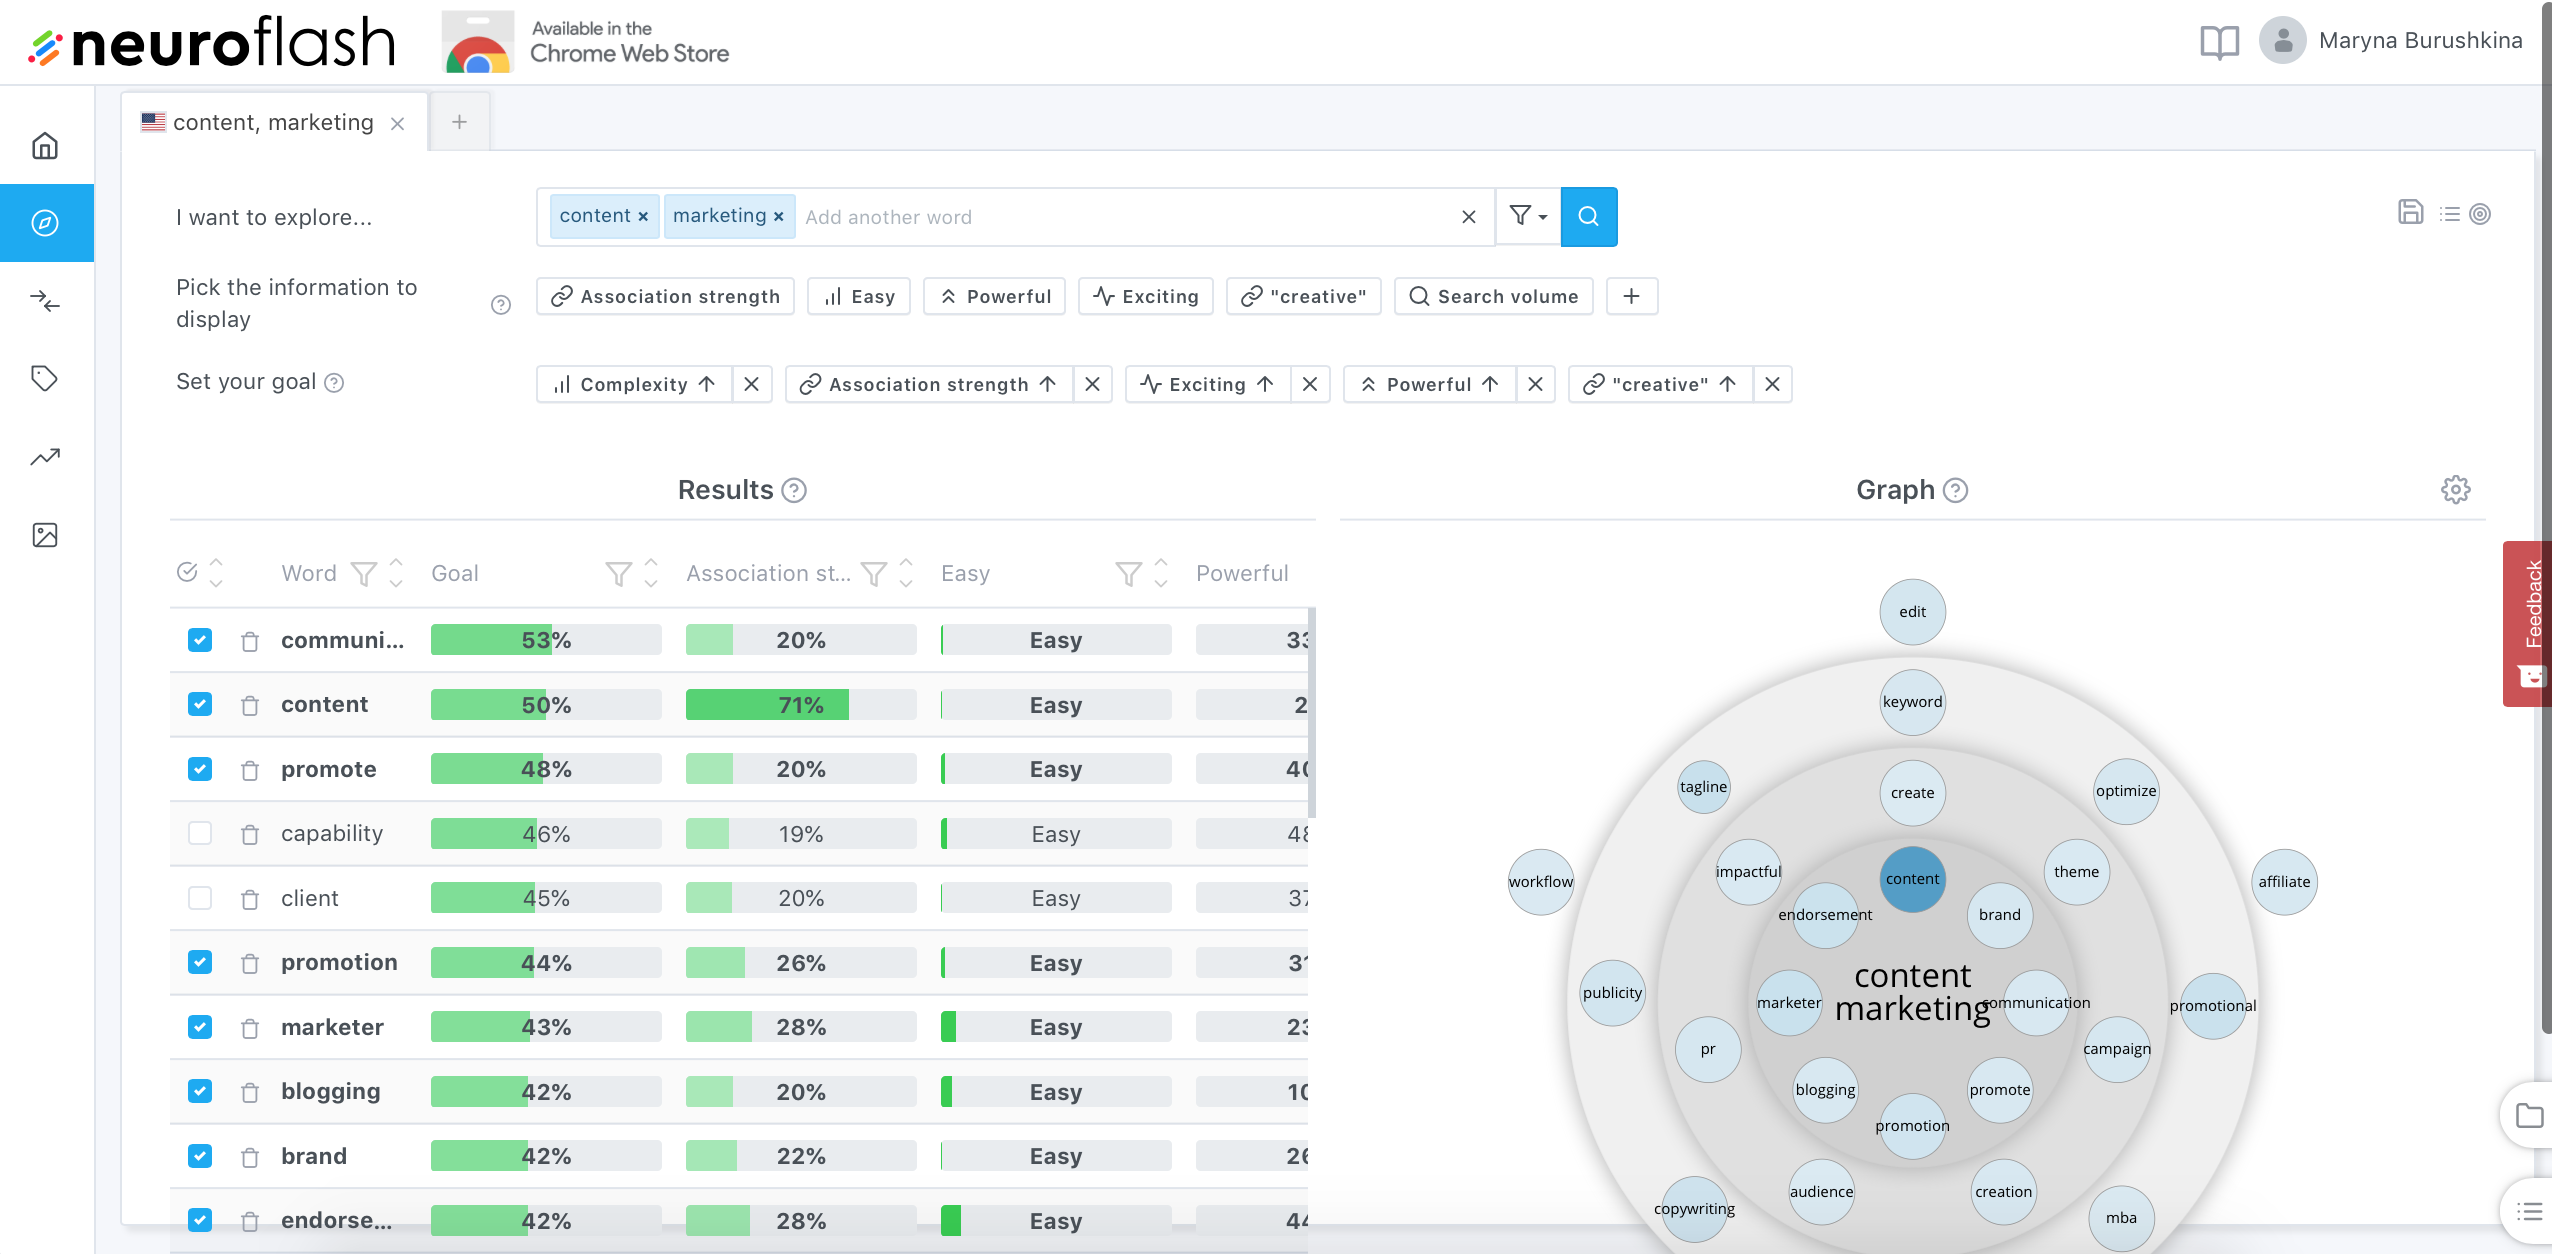Screen dimensions: 2552x1254
Task: Delete the 'capability' row with trash icon
Action: 250,834
